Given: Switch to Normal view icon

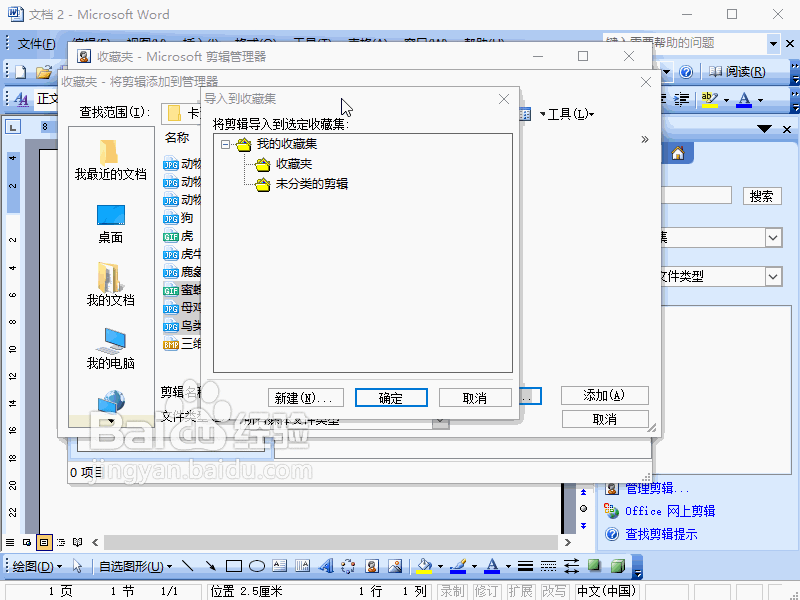Looking at the screenshot, I should tap(10, 542).
